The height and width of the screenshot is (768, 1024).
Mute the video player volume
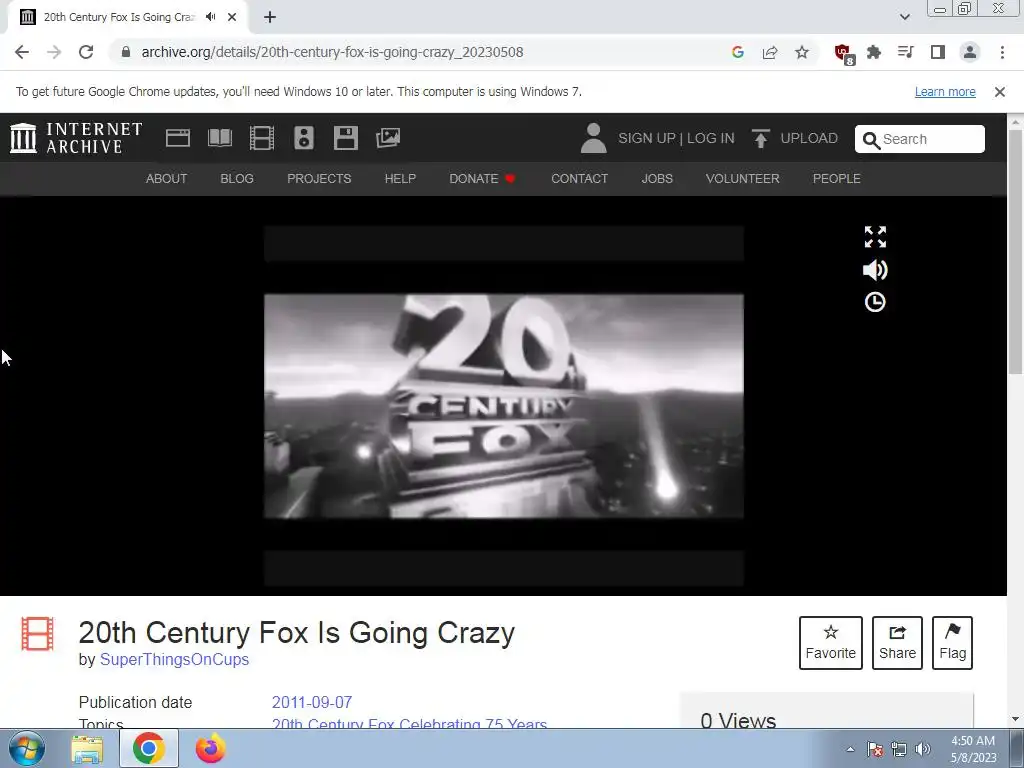[875, 270]
